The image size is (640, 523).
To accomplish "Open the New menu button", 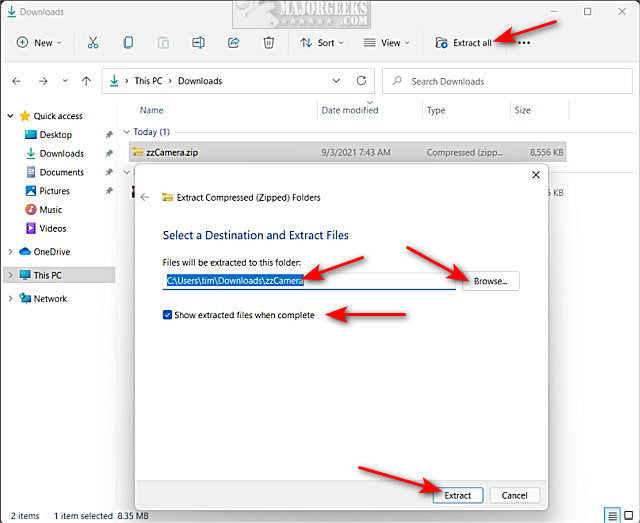I will [x=39, y=42].
